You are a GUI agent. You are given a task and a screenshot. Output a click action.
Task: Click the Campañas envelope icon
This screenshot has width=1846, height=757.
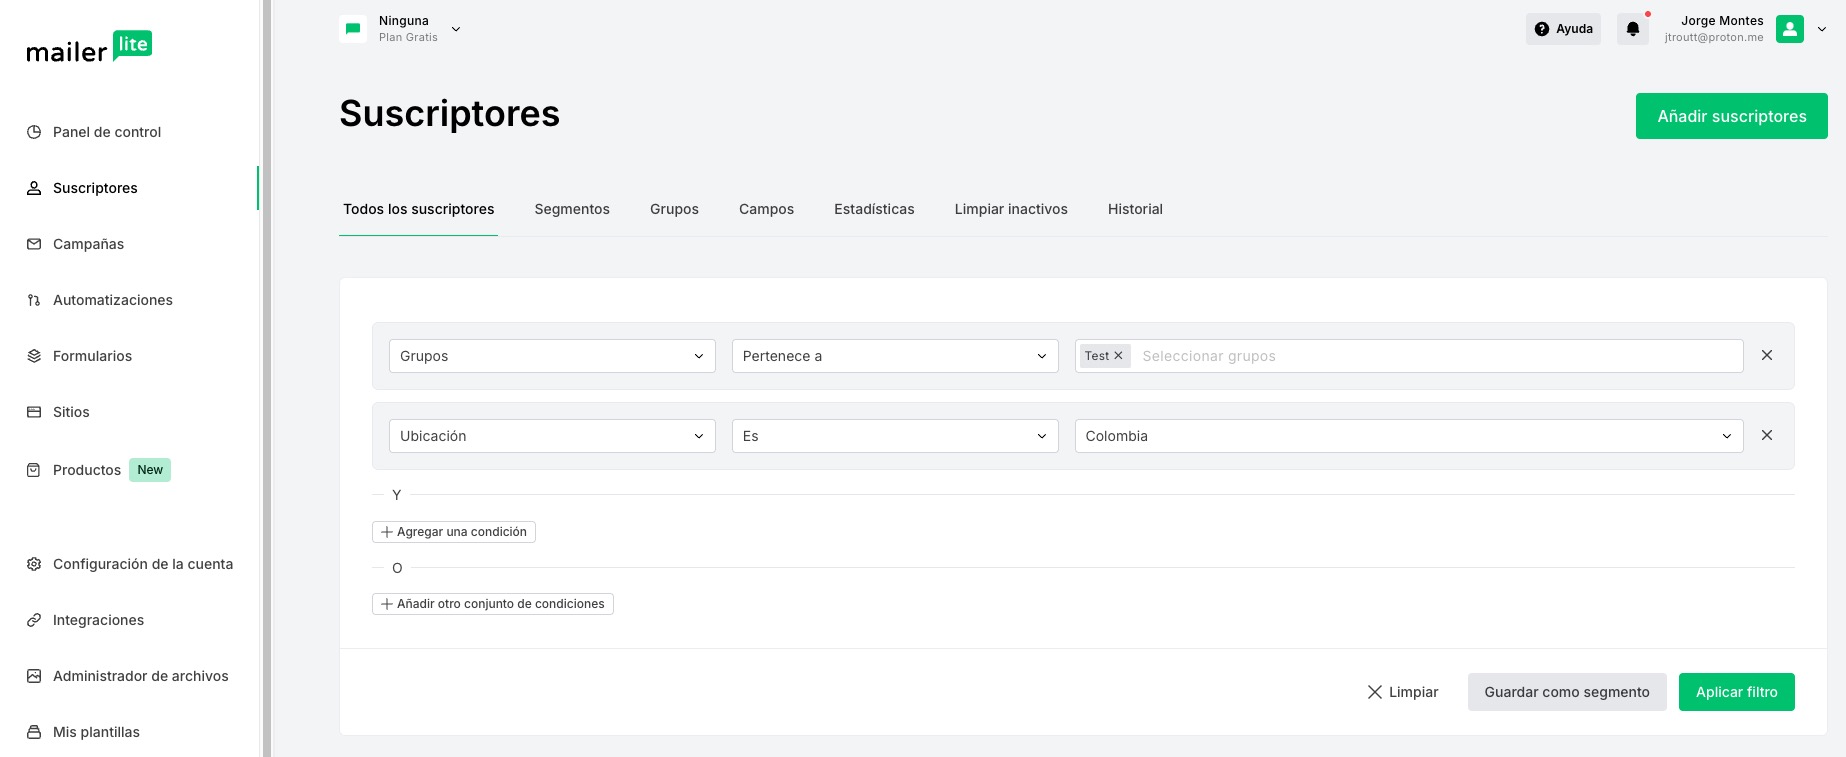pos(34,244)
